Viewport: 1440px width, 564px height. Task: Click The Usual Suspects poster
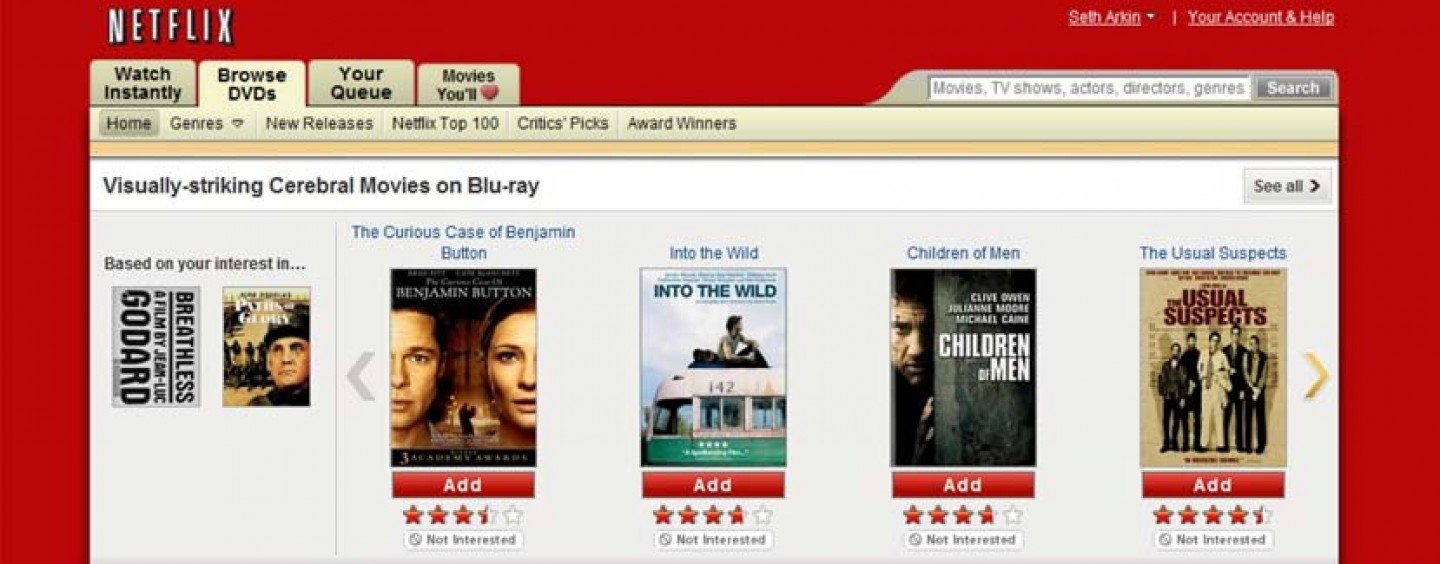(x=1213, y=367)
